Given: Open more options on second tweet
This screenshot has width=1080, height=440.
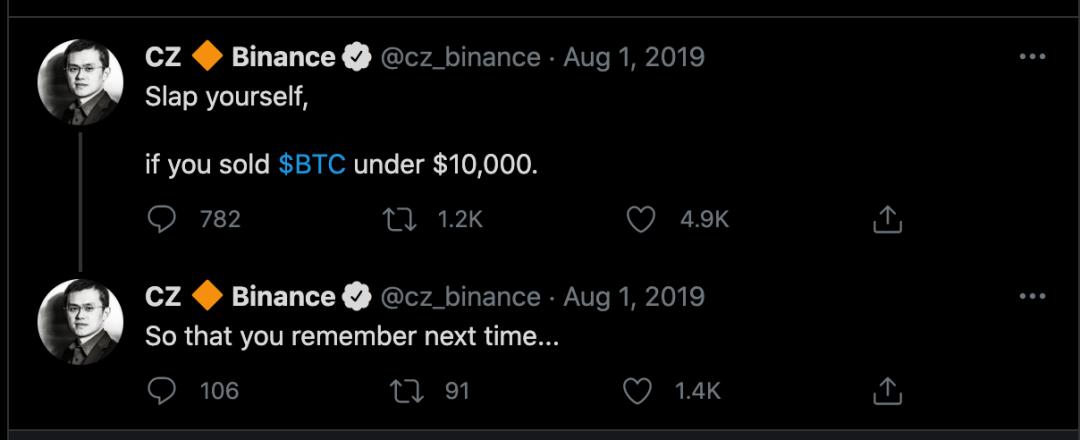Looking at the screenshot, I should click(1031, 297).
